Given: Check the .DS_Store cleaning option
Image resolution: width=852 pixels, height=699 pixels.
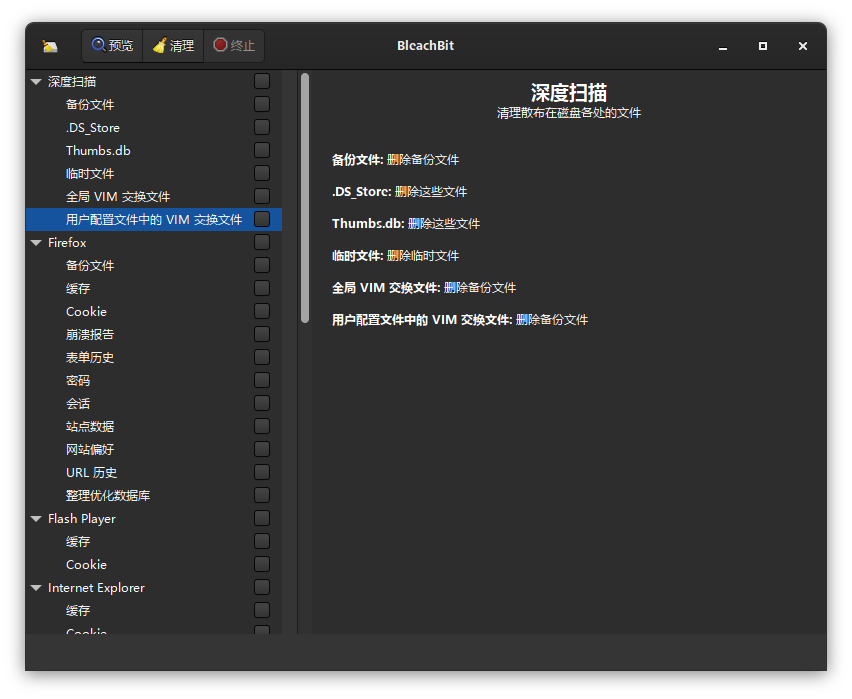Looking at the screenshot, I should point(261,126).
